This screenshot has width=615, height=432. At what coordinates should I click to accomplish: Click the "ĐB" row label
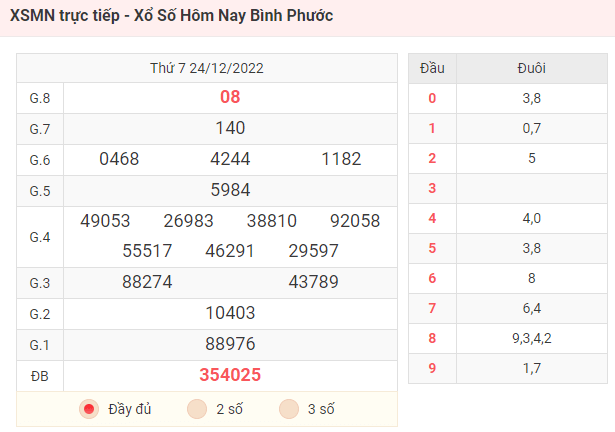[x=40, y=375]
